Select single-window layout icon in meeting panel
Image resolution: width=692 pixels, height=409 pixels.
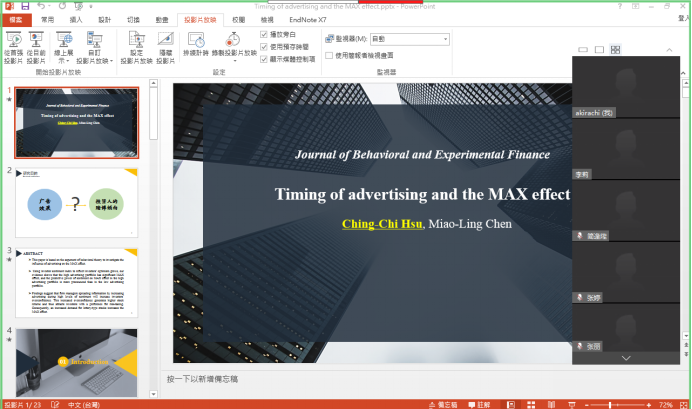click(x=599, y=49)
